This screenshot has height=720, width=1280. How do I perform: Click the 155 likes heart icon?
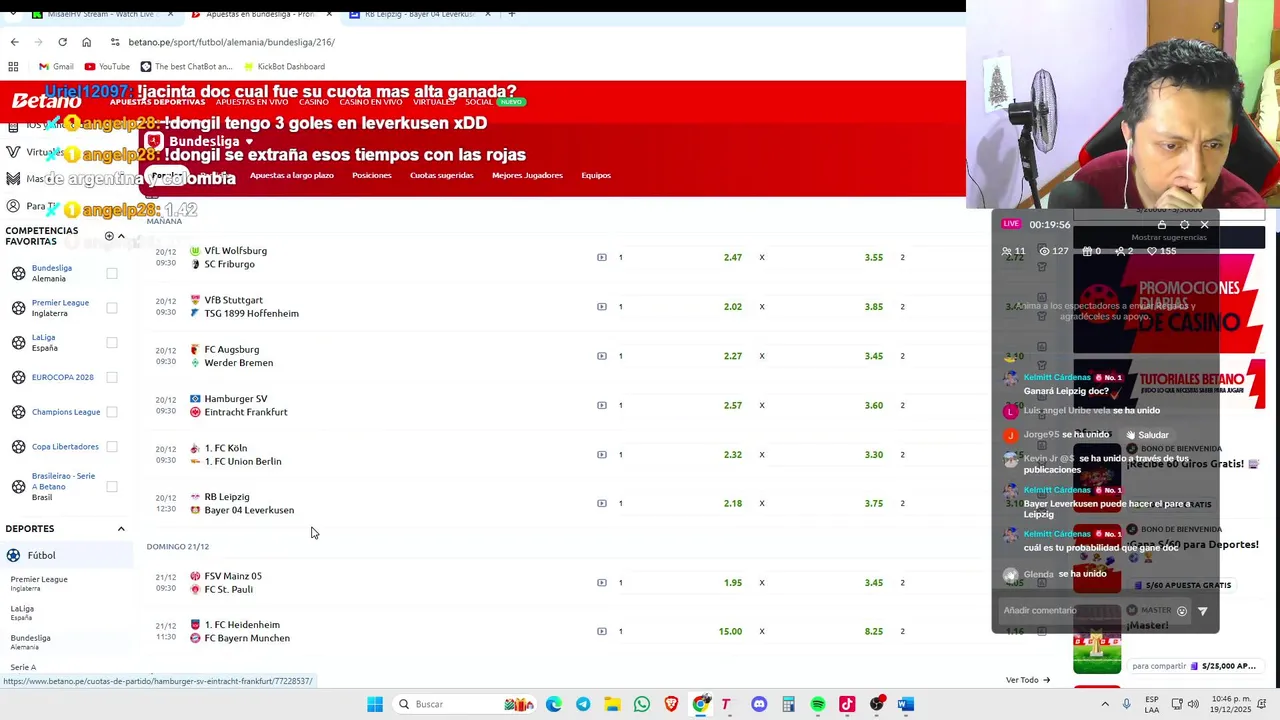coord(1152,251)
